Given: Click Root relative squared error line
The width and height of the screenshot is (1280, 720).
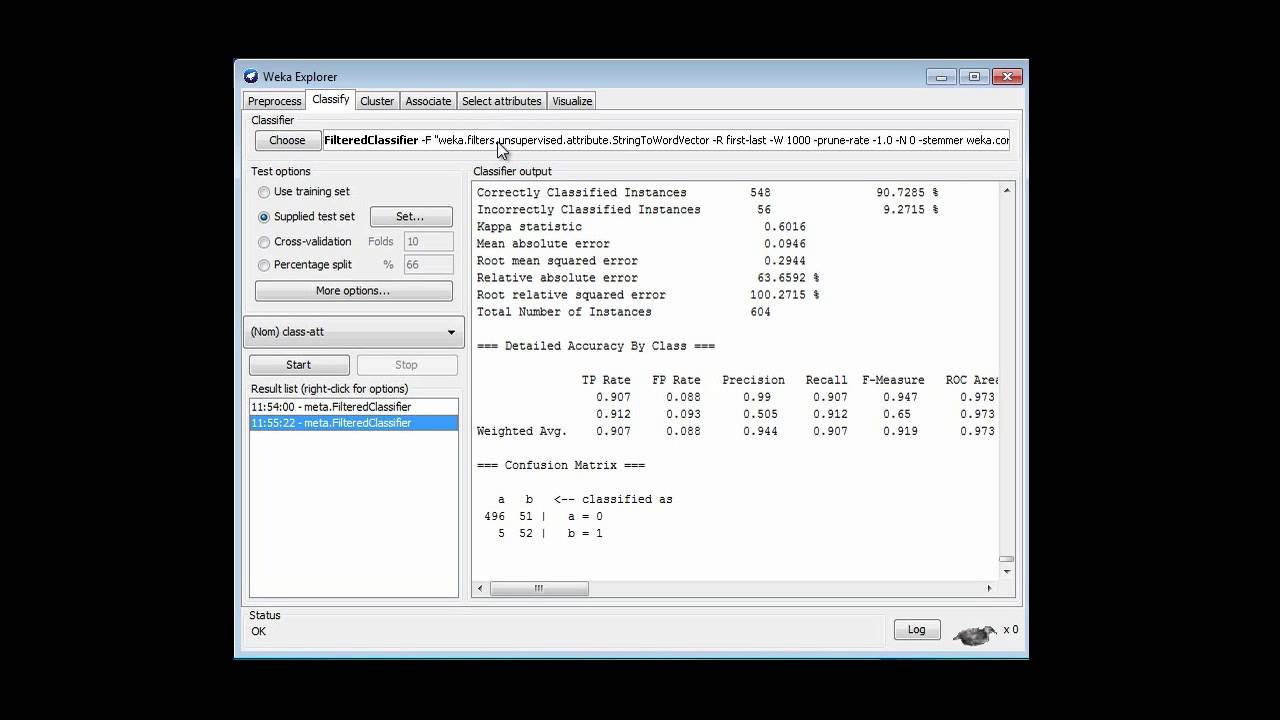Looking at the screenshot, I should pos(648,295).
